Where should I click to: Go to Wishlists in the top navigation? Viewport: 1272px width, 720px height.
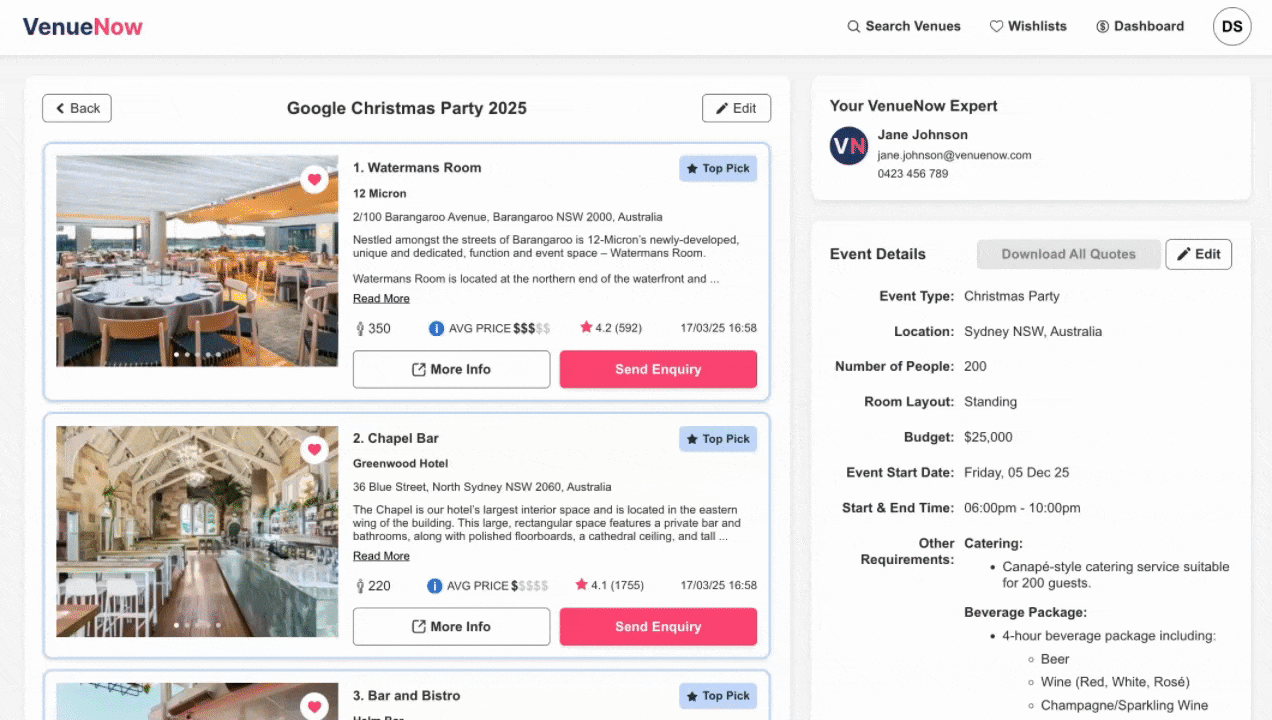pos(1028,27)
